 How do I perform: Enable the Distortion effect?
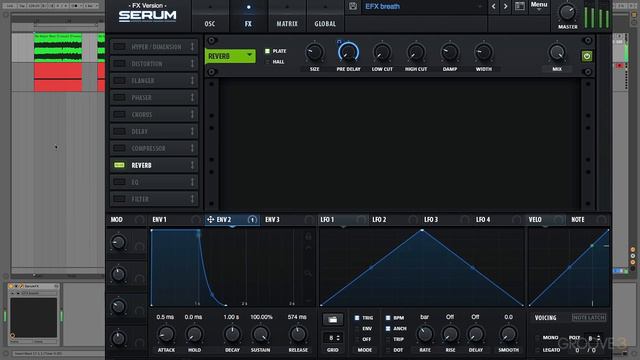119,64
